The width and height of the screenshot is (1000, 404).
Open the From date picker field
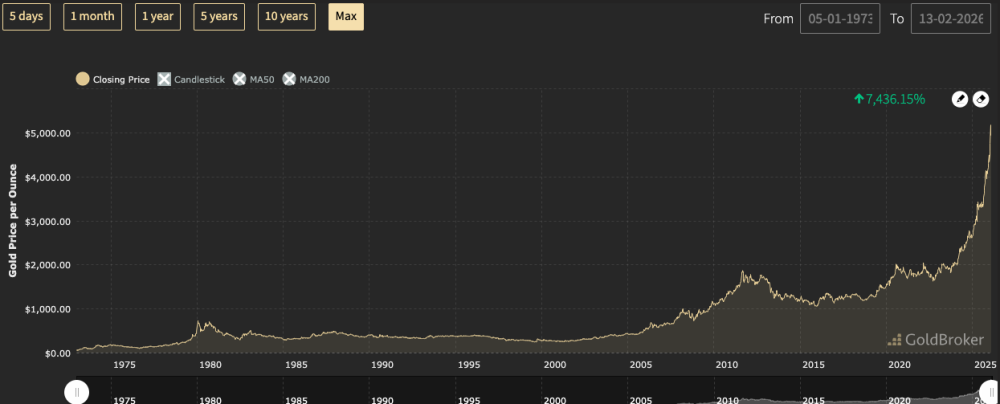[x=838, y=19]
